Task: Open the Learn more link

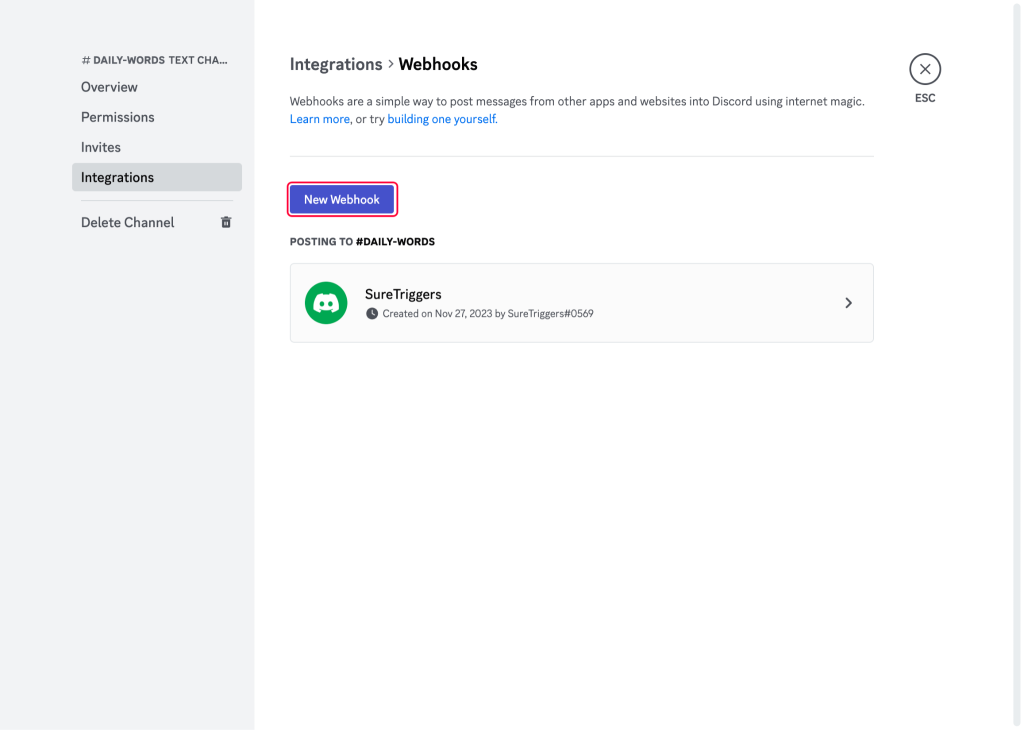Action: tap(319, 118)
